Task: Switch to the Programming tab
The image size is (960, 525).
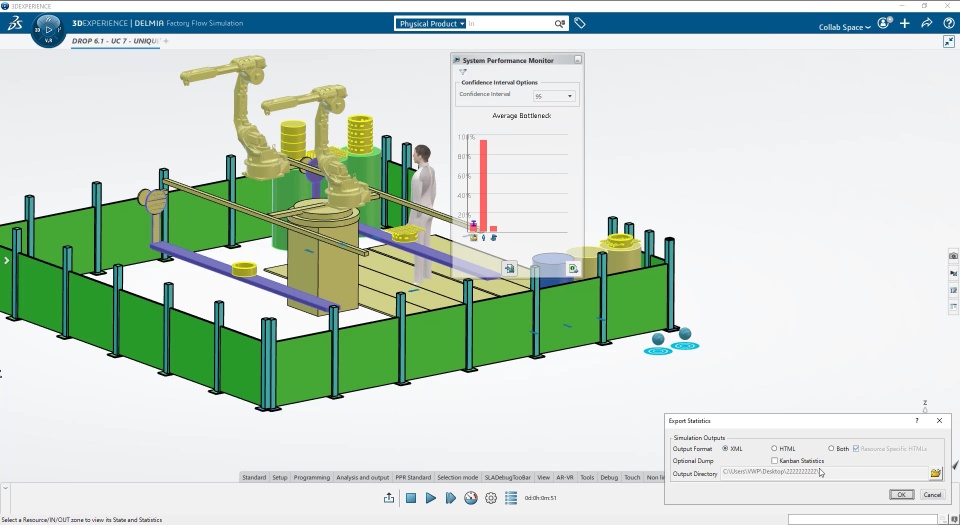Action: [312, 477]
